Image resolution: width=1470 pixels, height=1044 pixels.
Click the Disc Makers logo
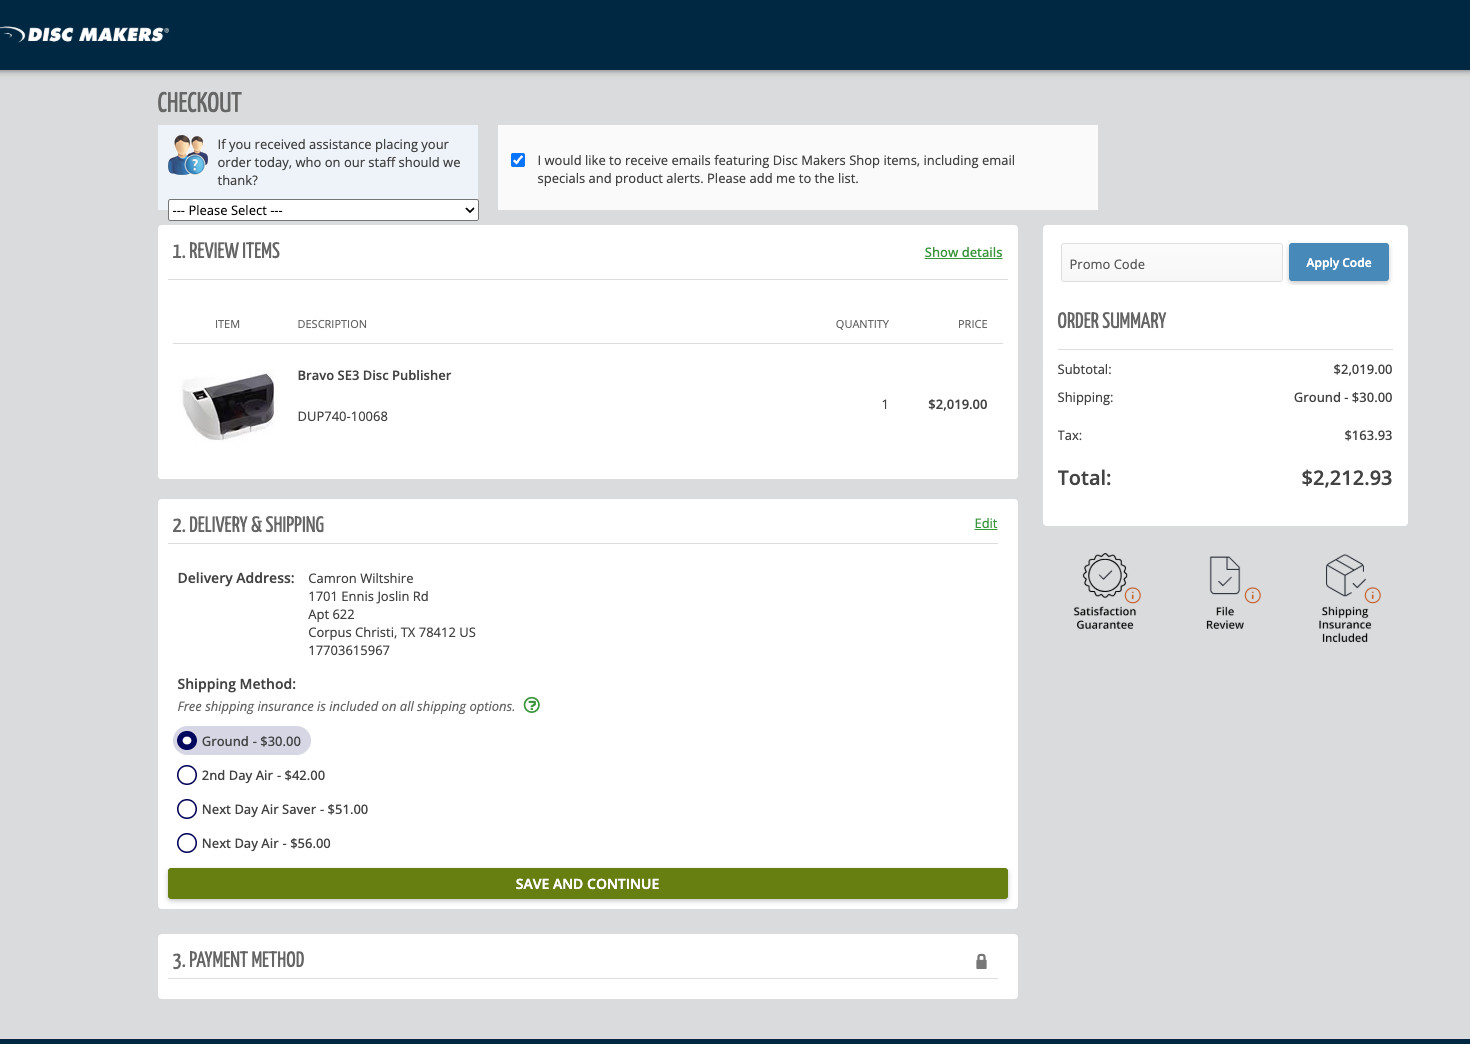coord(86,35)
